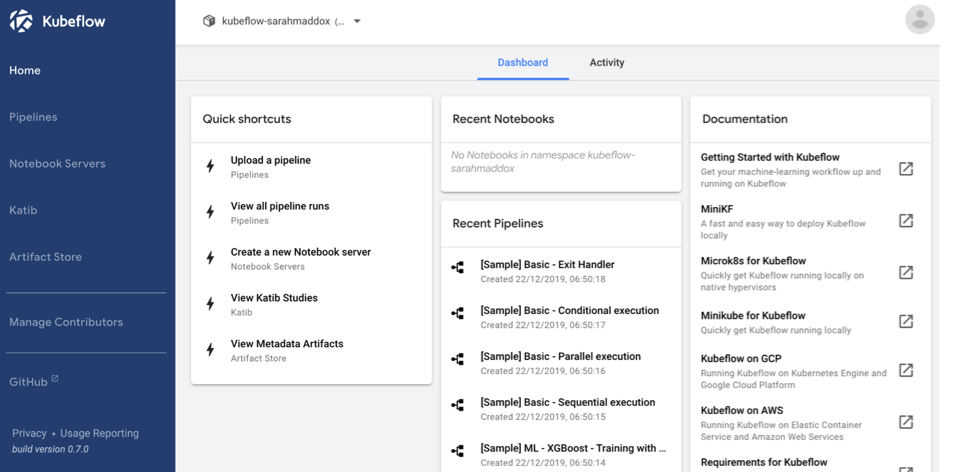The width and height of the screenshot is (975, 472).
Task: Open the GitHub link in sidebar
Action: 28,382
